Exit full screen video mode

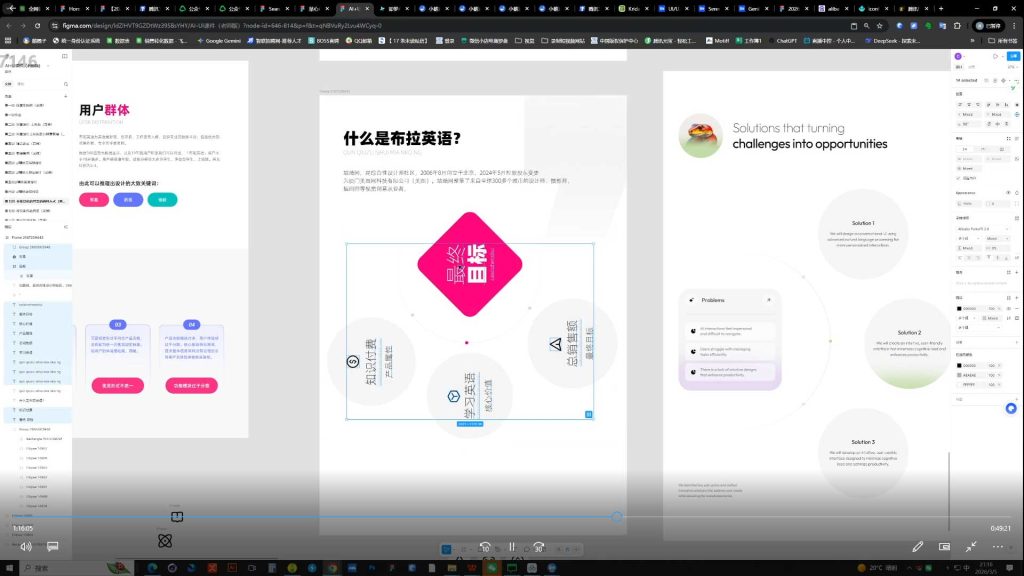click(x=971, y=547)
